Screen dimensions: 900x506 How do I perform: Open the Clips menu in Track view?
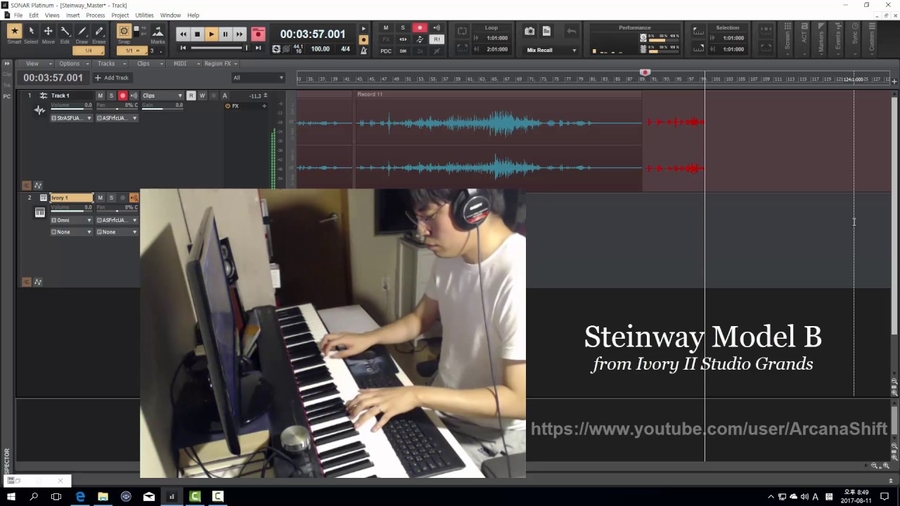tap(149, 64)
